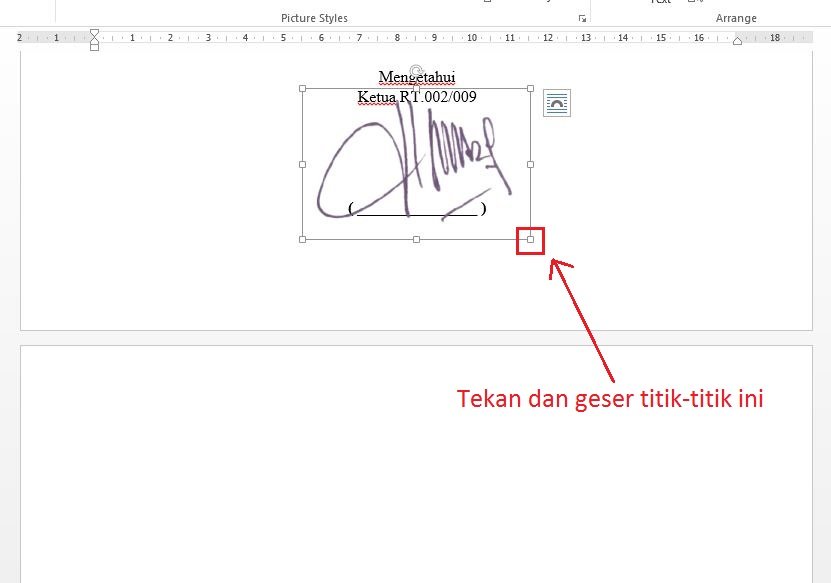Viewport: 831px width, 583px height.
Task: Click the rotation handle above the picture
Action: point(416,71)
